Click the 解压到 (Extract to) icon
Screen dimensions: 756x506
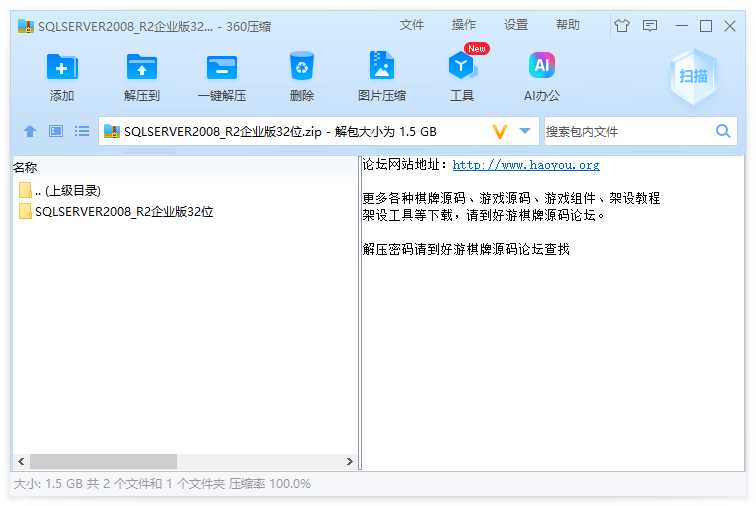141,67
